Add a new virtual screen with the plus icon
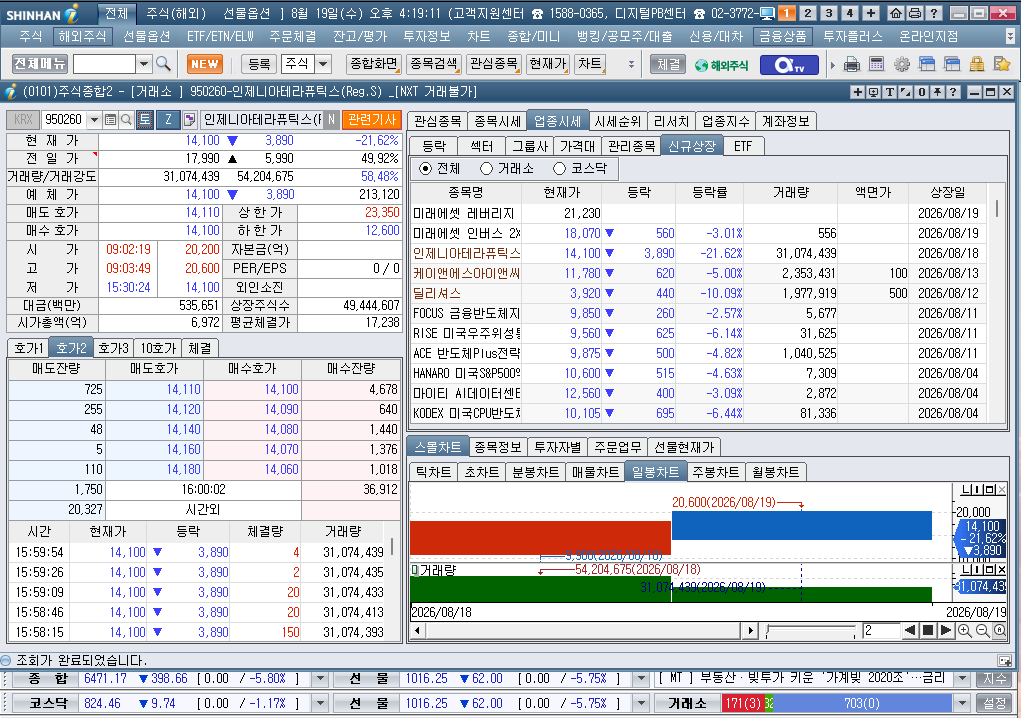Screen dimensions: 1021x718 [871, 13]
